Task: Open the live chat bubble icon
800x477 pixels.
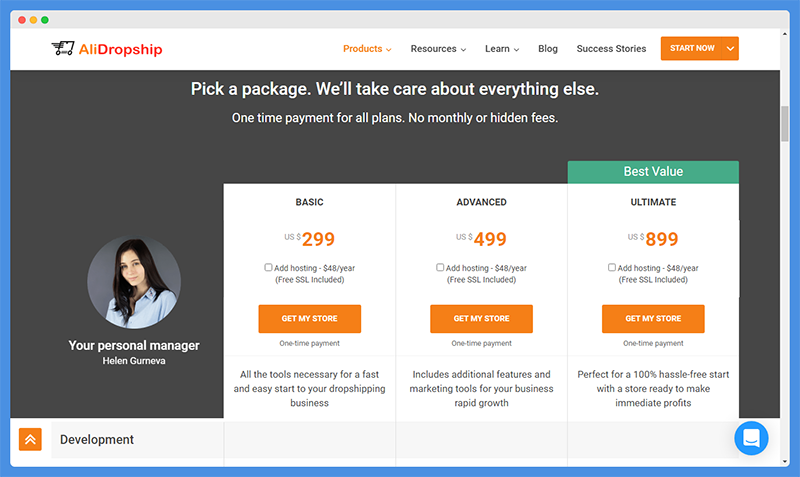Action: click(751, 438)
